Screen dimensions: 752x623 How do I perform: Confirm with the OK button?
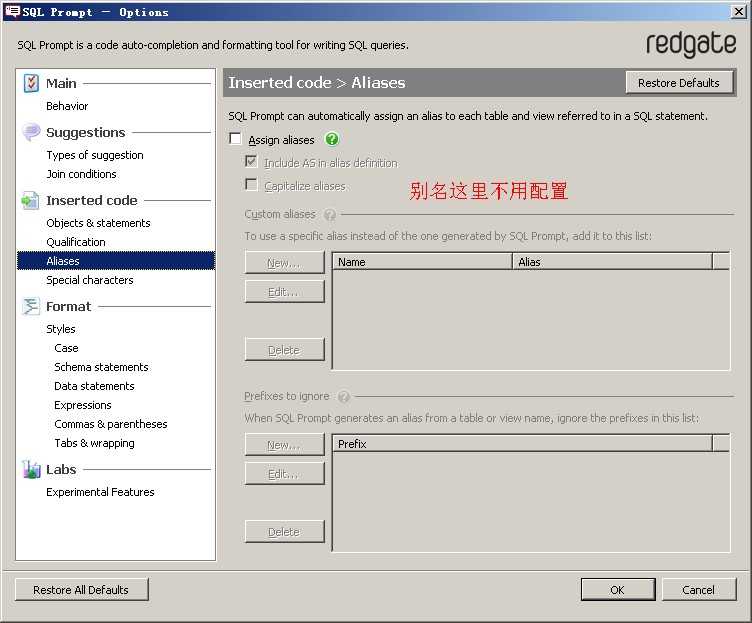click(618, 590)
